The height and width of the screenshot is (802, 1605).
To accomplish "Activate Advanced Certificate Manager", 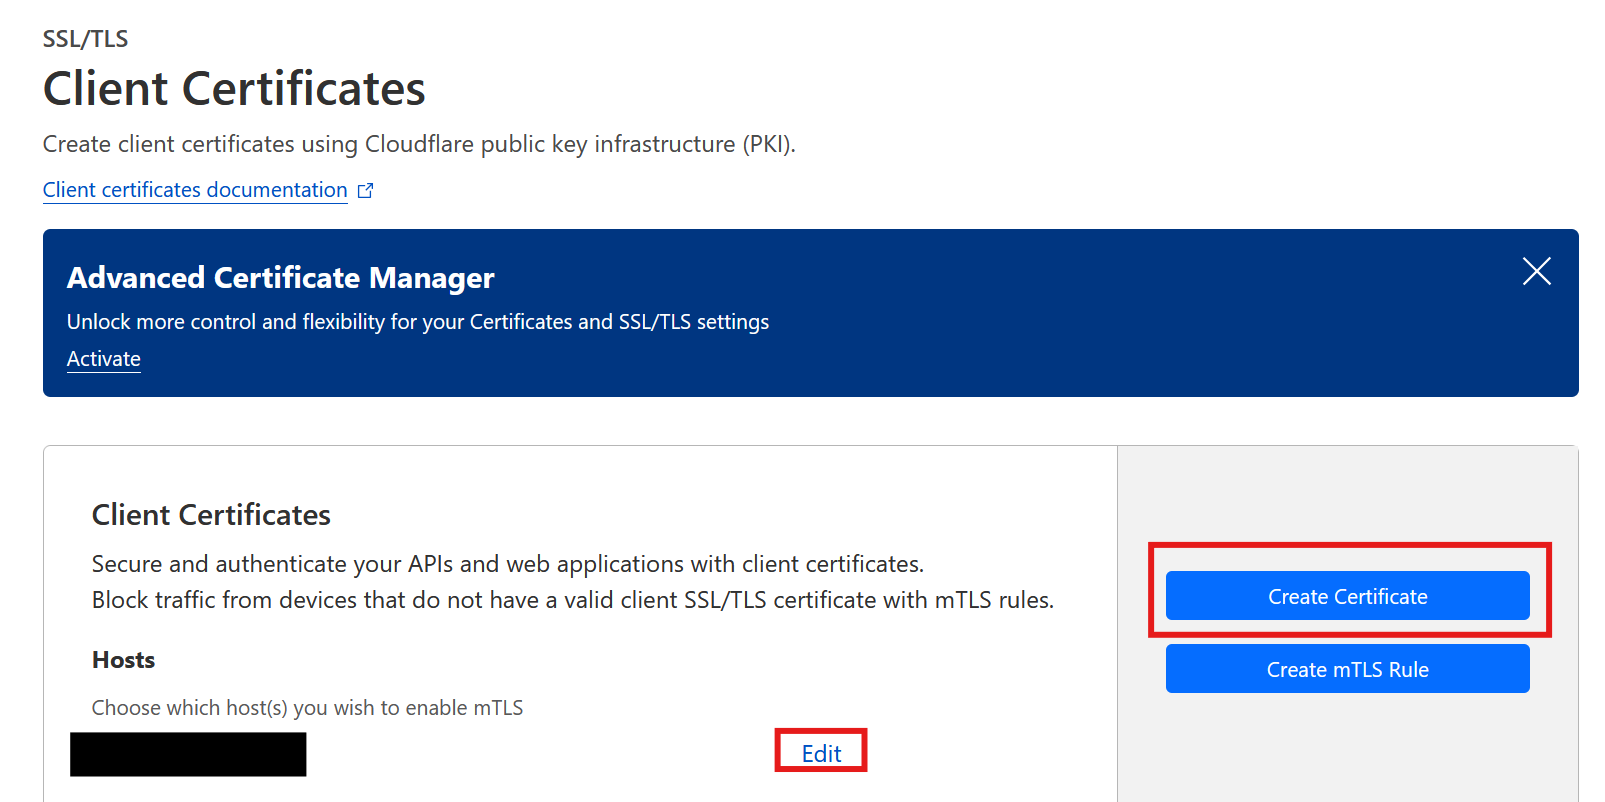I will 104,359.
